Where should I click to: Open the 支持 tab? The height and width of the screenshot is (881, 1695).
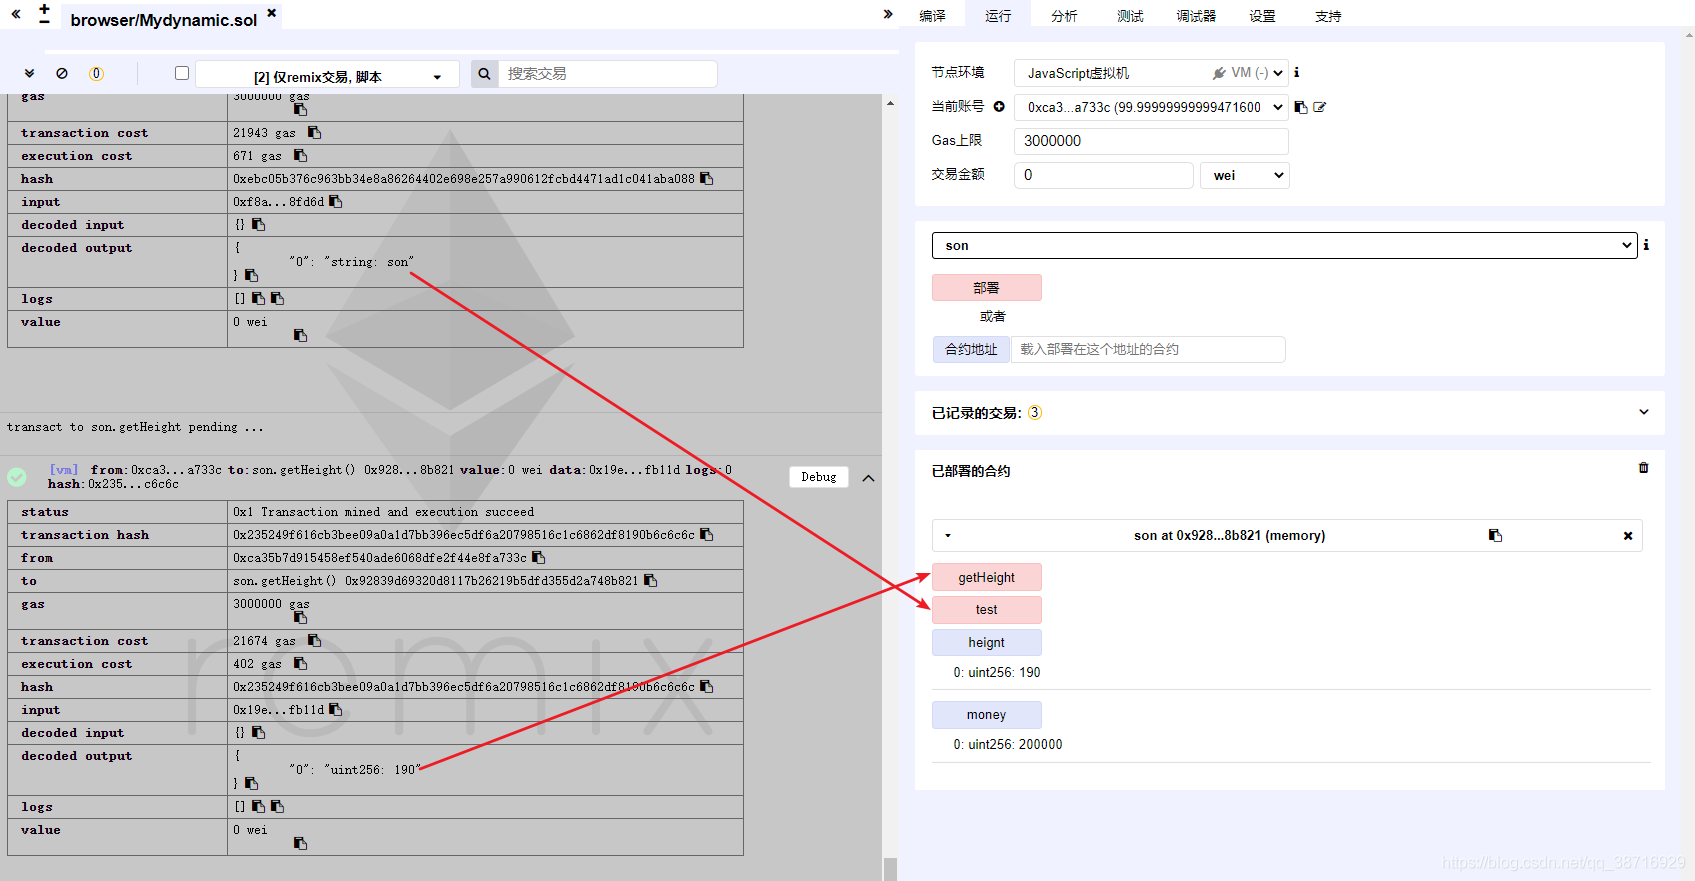[1328, 15]
